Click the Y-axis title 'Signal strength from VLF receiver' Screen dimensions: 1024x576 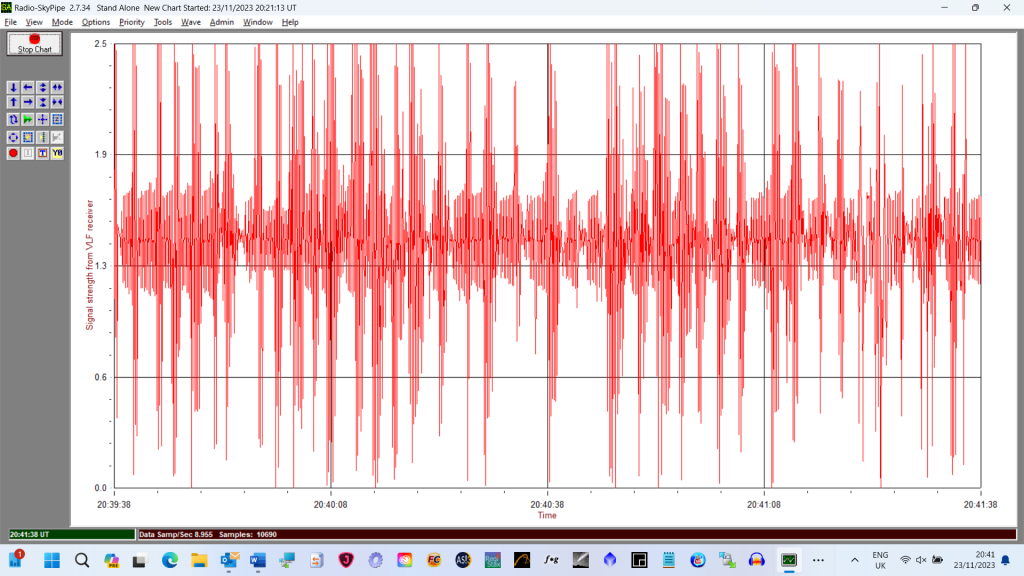[90, 265]
